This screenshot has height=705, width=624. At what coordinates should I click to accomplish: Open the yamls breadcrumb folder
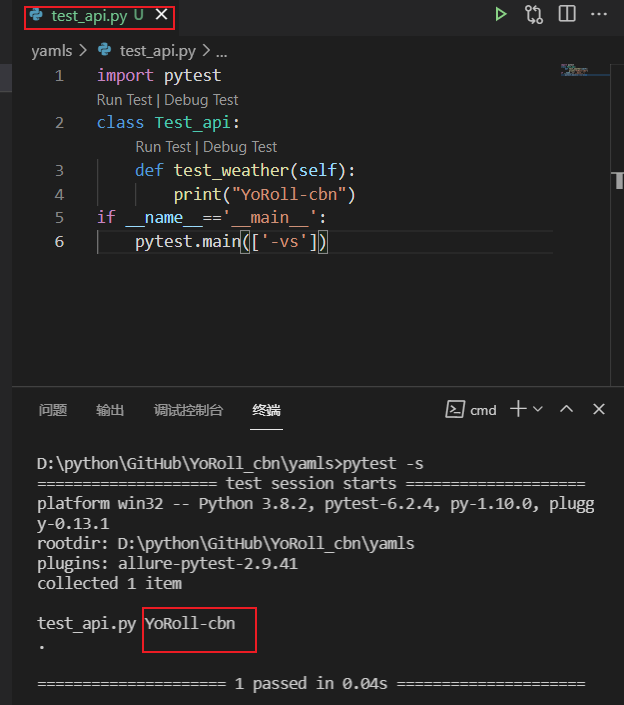click(x=52, y=51)
